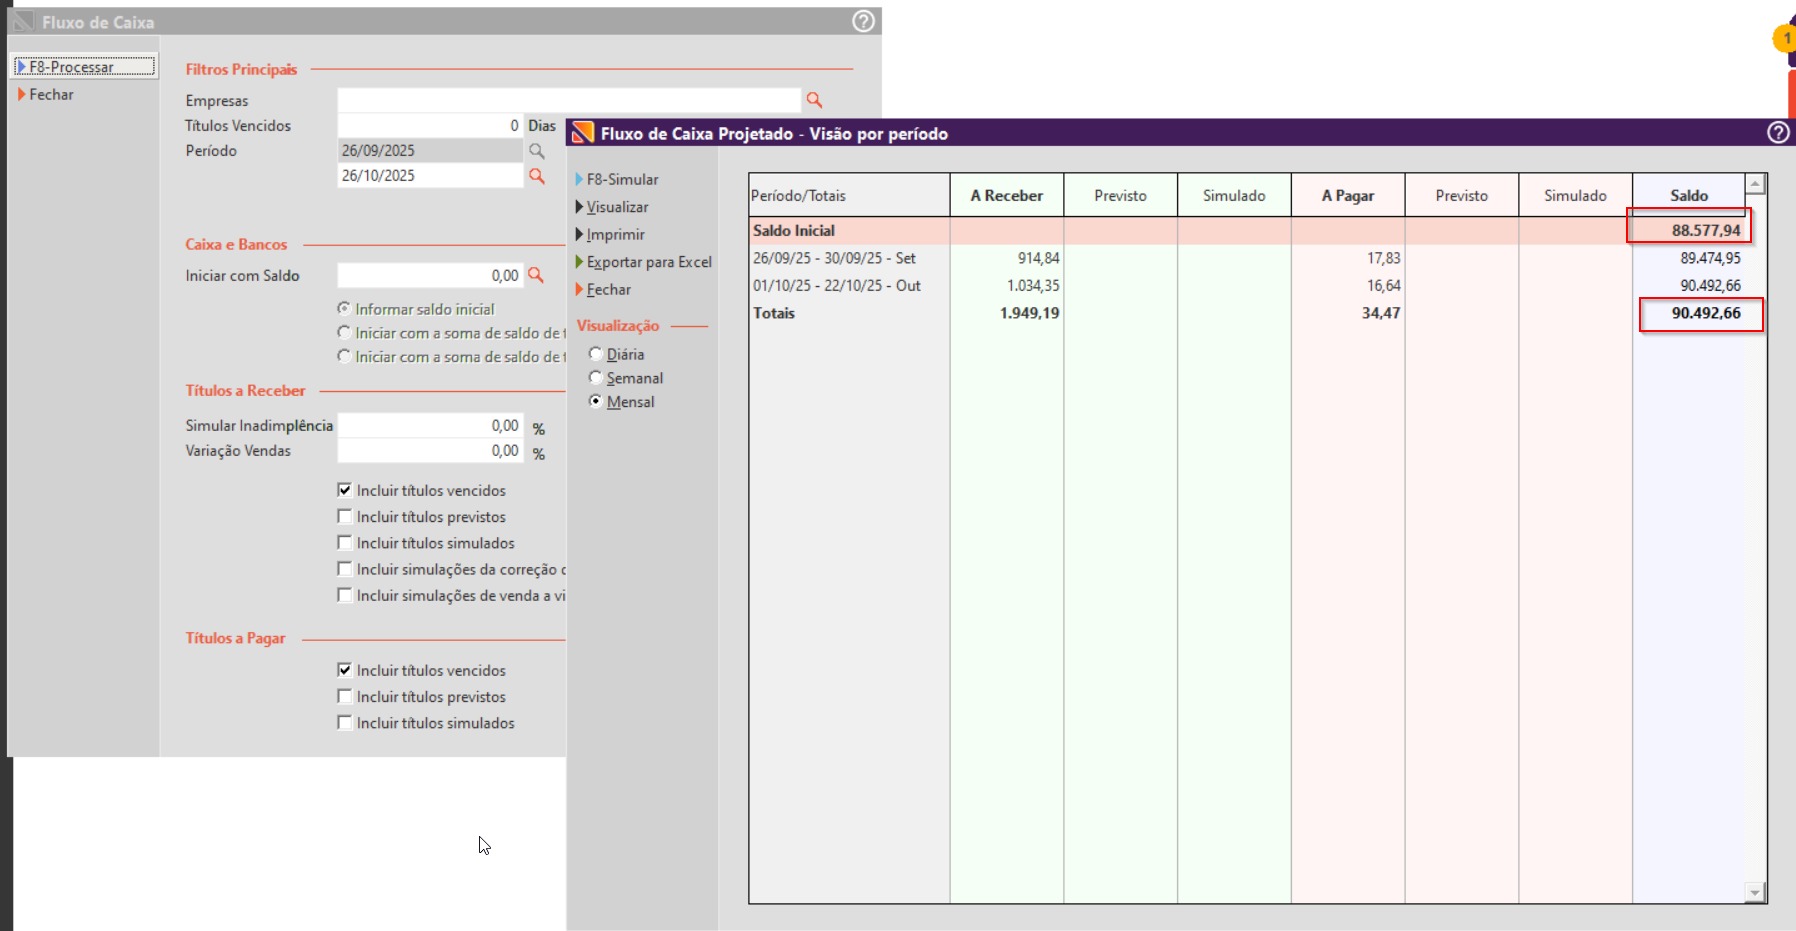Open the lookup beside Iniciar com Saldo
The width and height of the screenshot is (1796, 931).
coord(536,275)
